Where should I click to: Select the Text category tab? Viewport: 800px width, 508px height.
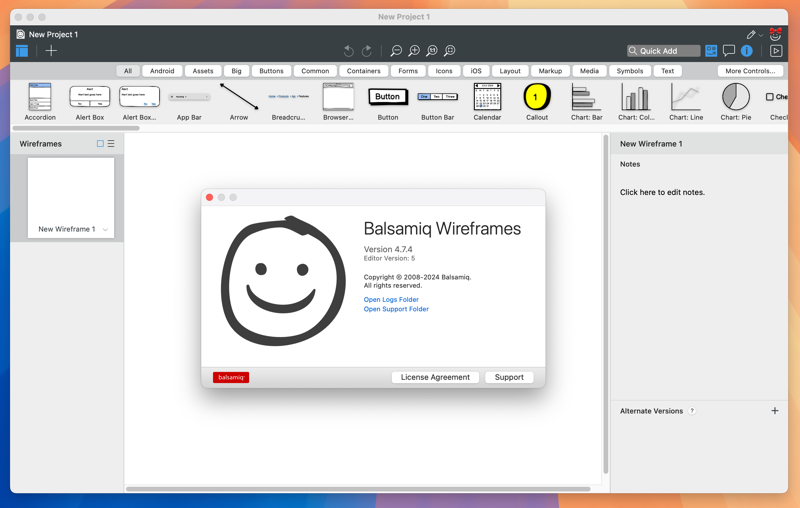tap(668, 71)
